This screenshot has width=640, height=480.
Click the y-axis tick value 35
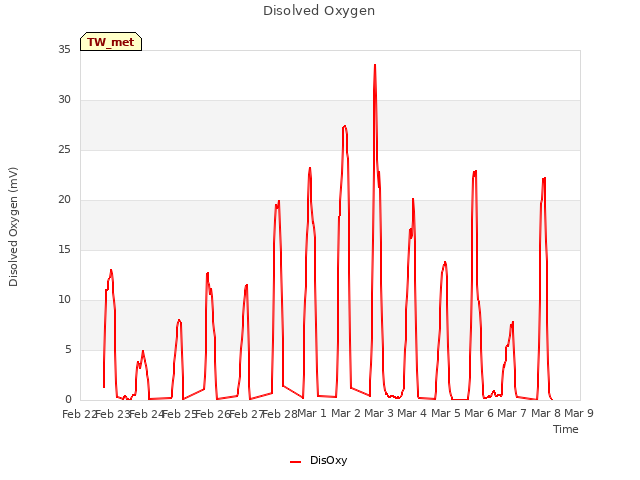click(x=64, y=50)
